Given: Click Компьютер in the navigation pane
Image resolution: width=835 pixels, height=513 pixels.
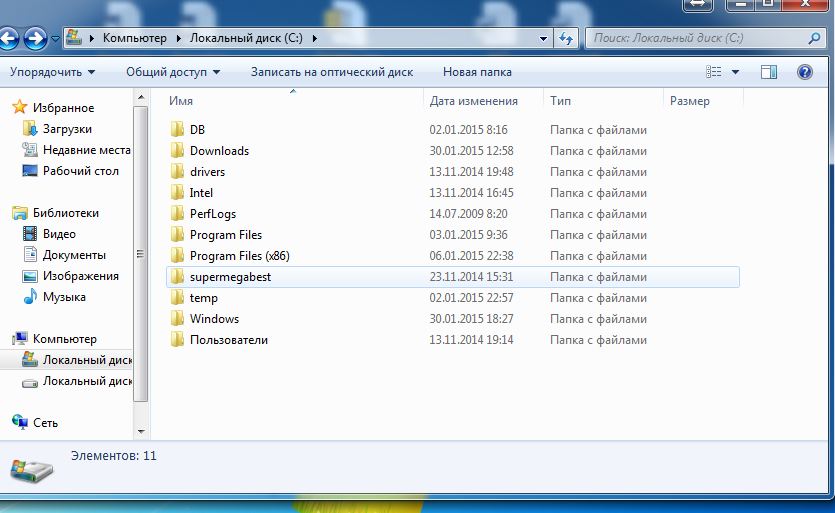Looking at the screenshot, I should [64, 339].
